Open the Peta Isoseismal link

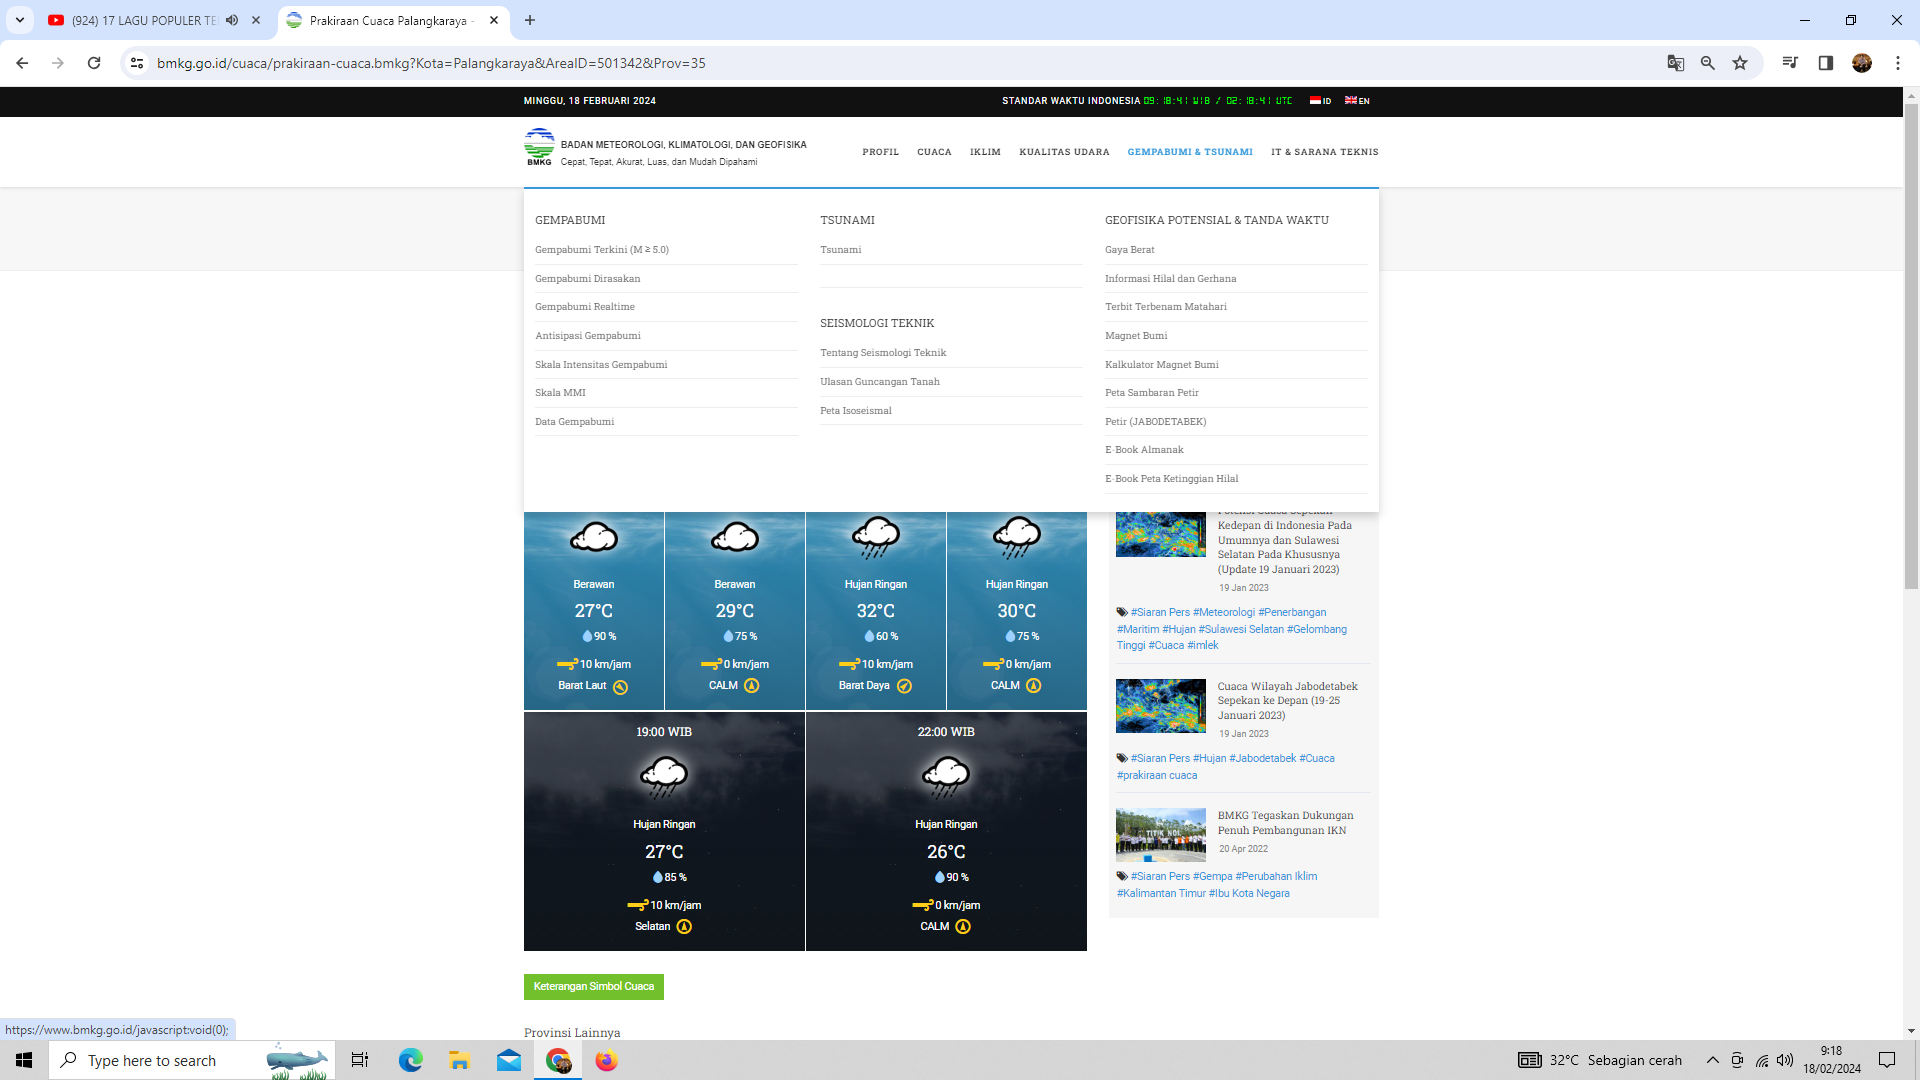point(856,411)
